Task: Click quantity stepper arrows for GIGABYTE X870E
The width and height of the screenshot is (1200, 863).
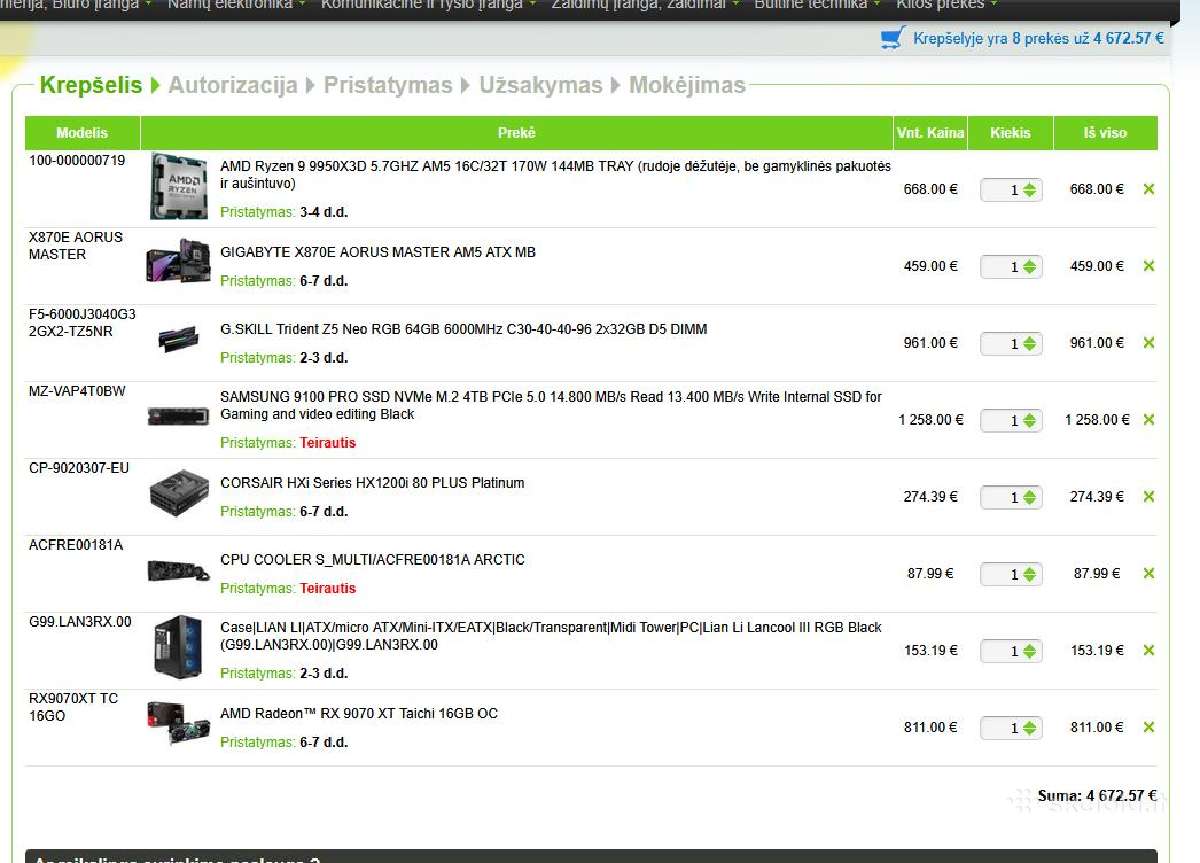Action: pyautogui.click(x=1030, y=267)
